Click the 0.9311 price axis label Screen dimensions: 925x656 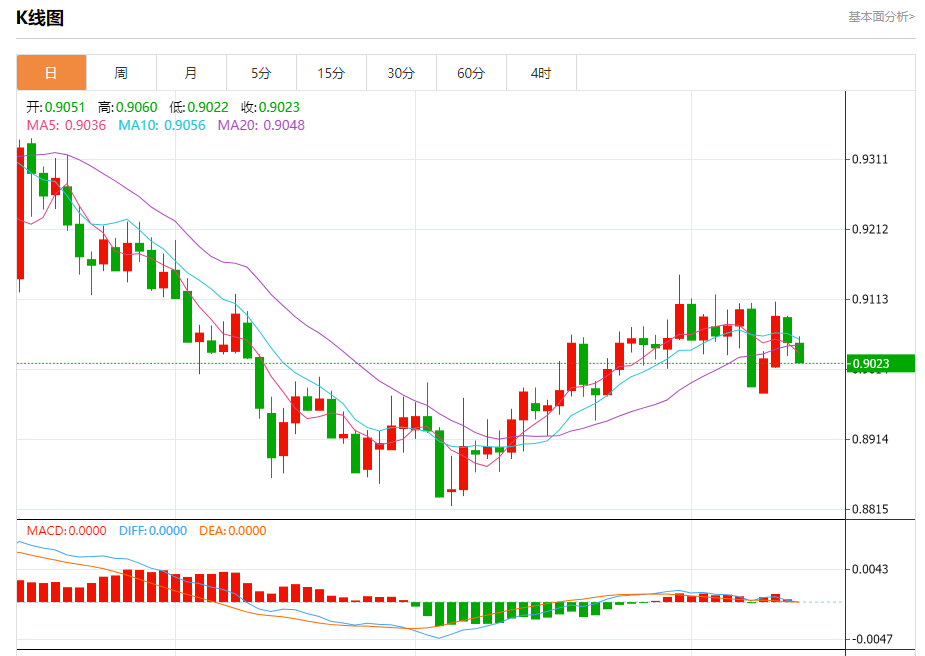(x=870, y=159)
